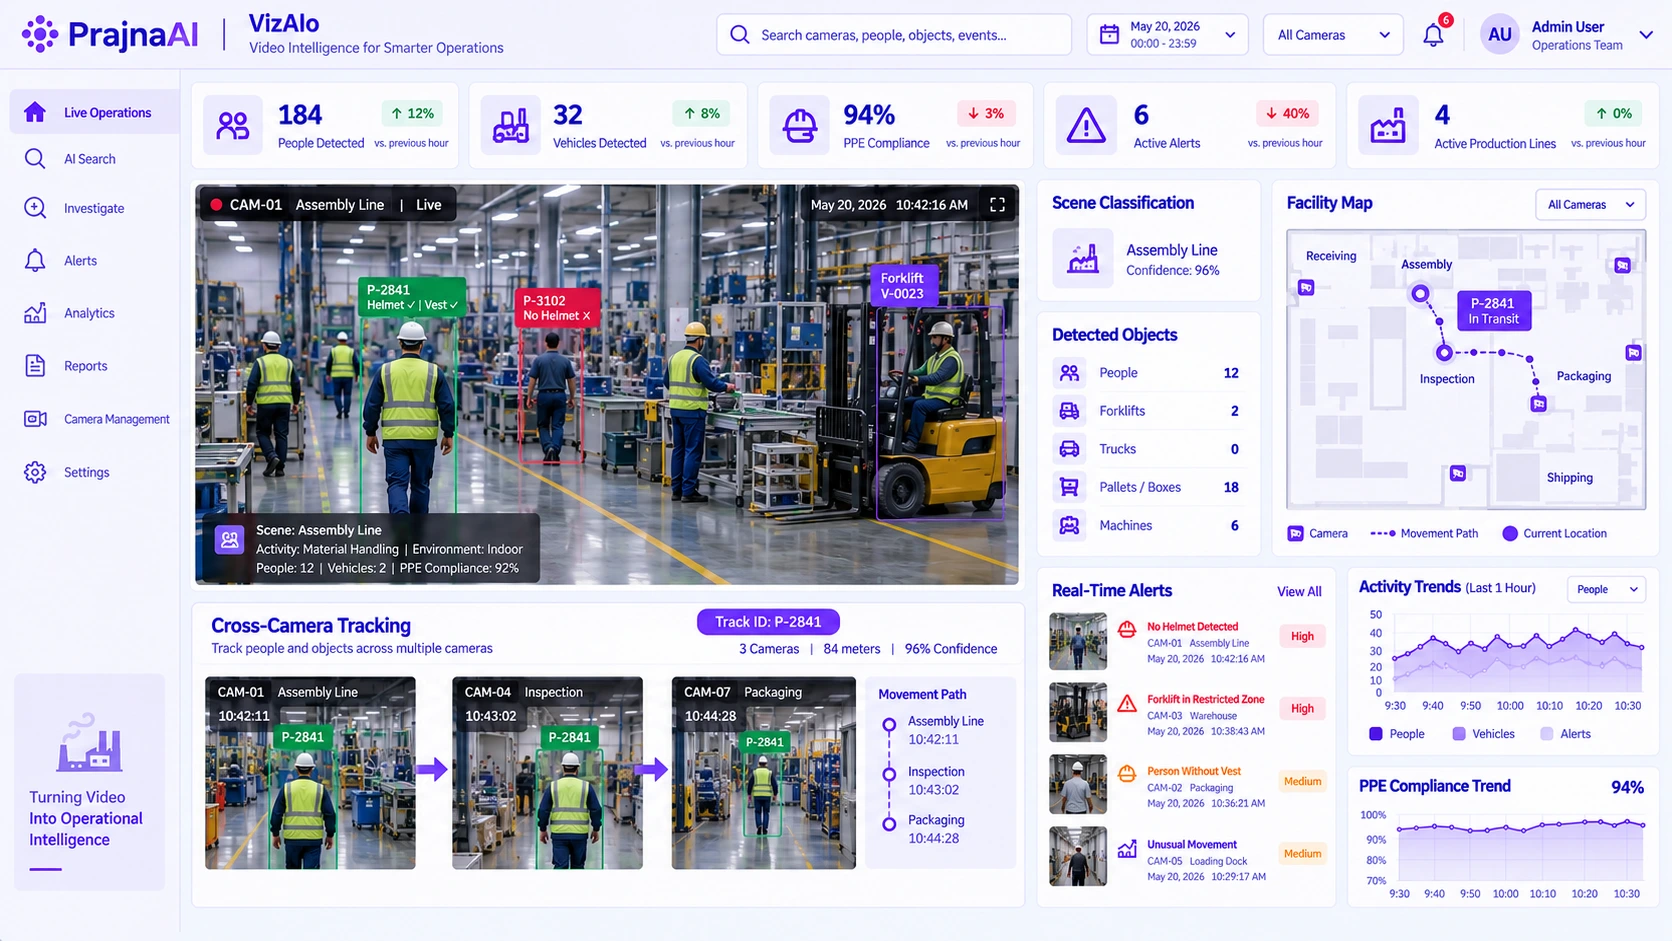The image size is (1672, 941).
Task: Click the Shipping camera marker on map
Action: click(x=1458, y=473)
